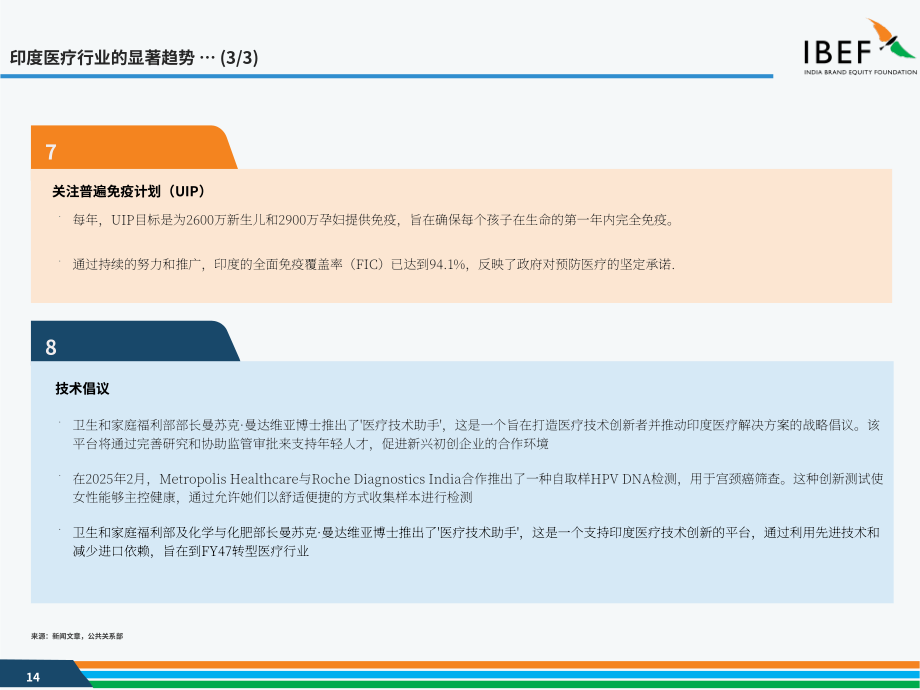920x690 pixels.
Task: Select the slide title 印度医疗行业的显著趋势 (3/3)
Action: pos(134,58)
